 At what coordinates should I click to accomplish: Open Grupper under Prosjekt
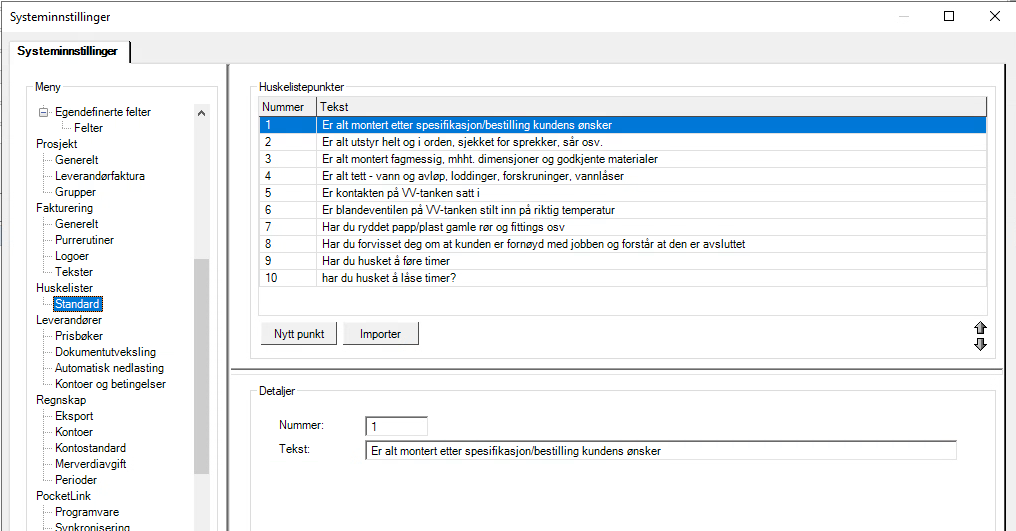(75, 192)
